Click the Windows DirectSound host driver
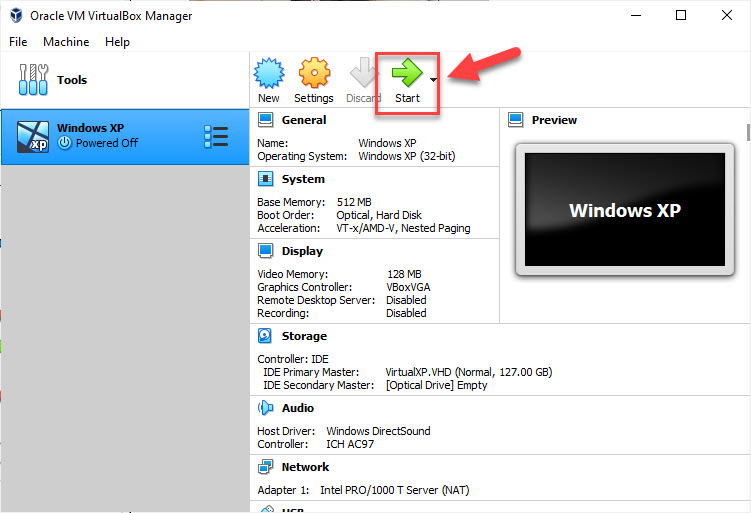The height and width of the screenshot is (513, 751). pos(378,431)
